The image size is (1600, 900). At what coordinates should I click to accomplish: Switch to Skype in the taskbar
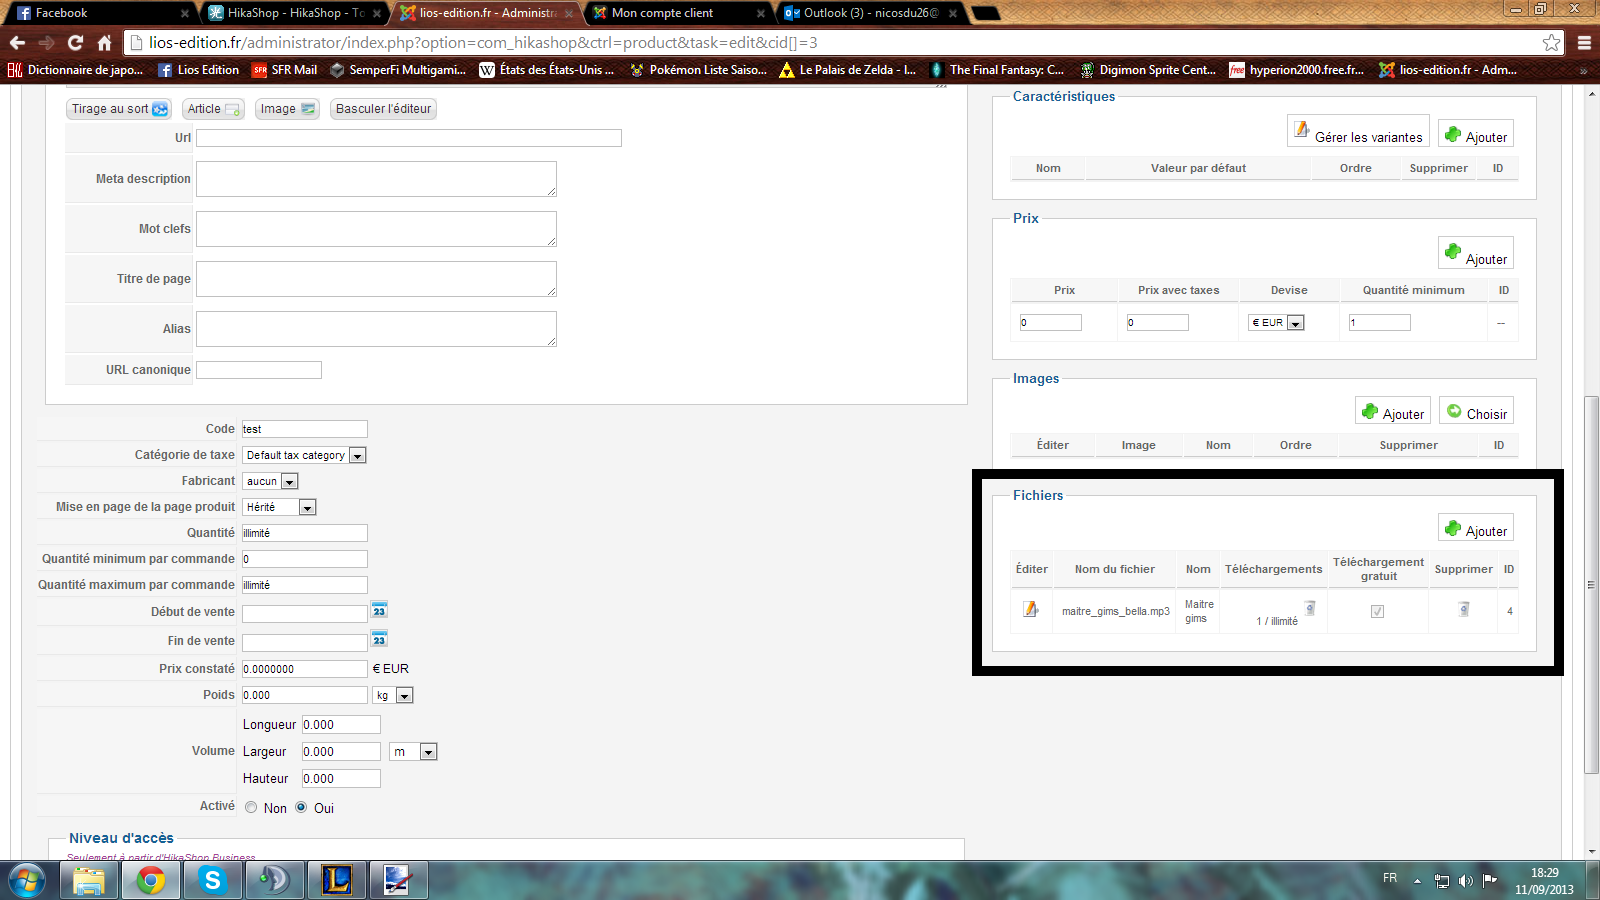tap(212, 880)
